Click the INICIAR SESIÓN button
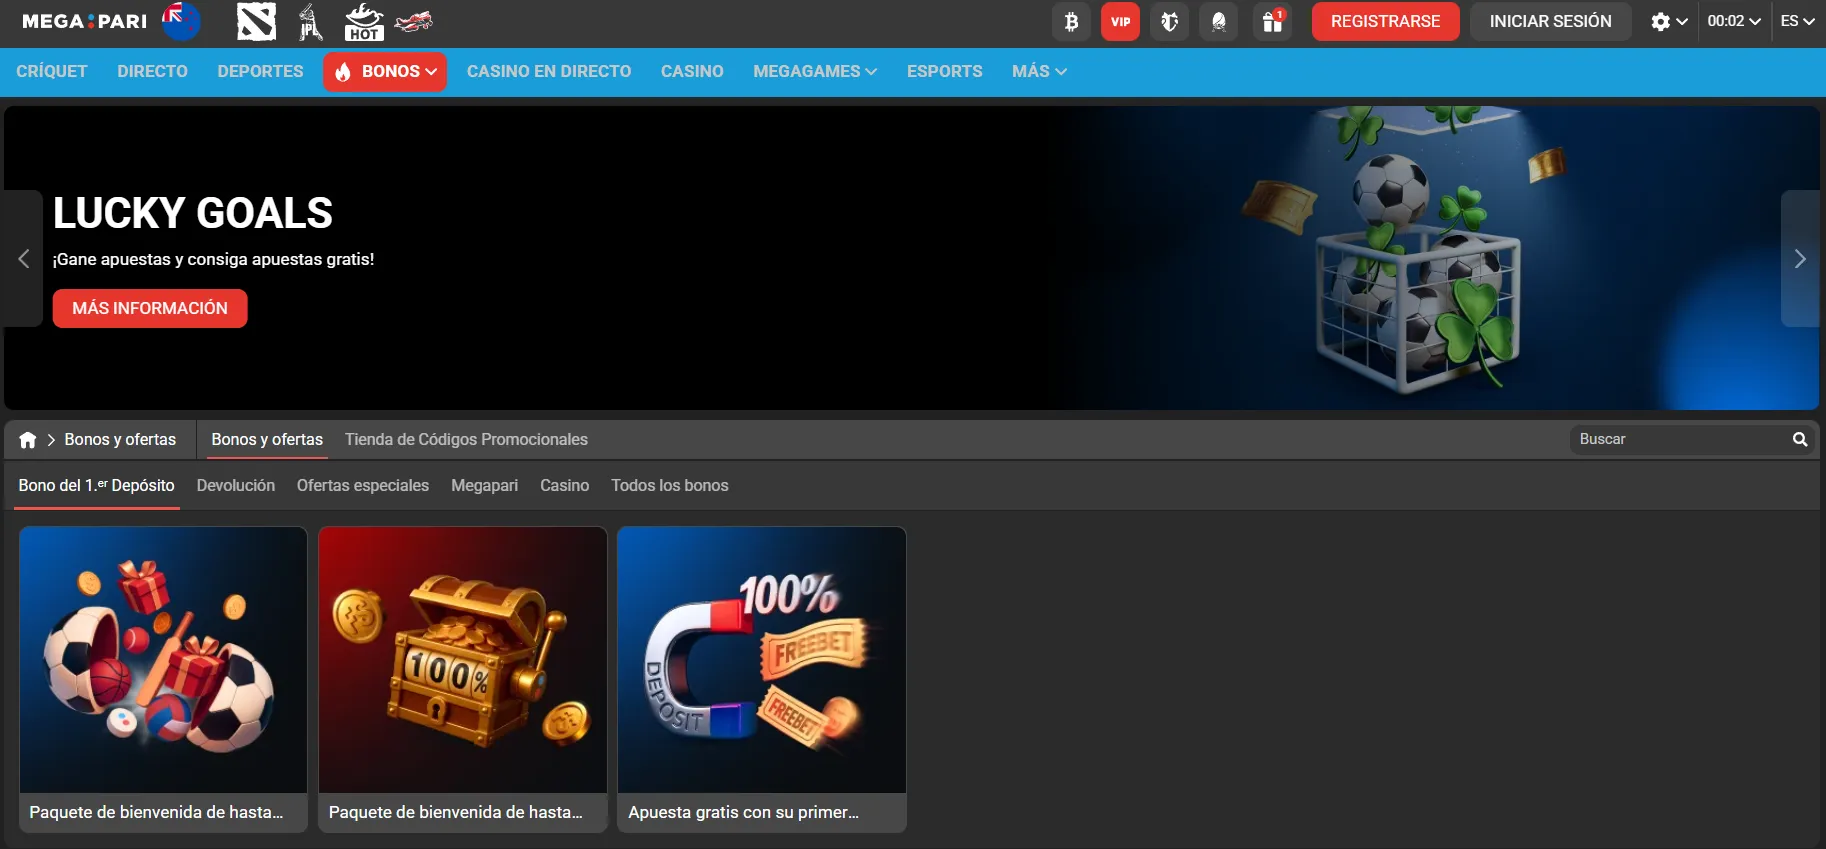The height and width of the screenshot is (849, 1826). 1550,21
